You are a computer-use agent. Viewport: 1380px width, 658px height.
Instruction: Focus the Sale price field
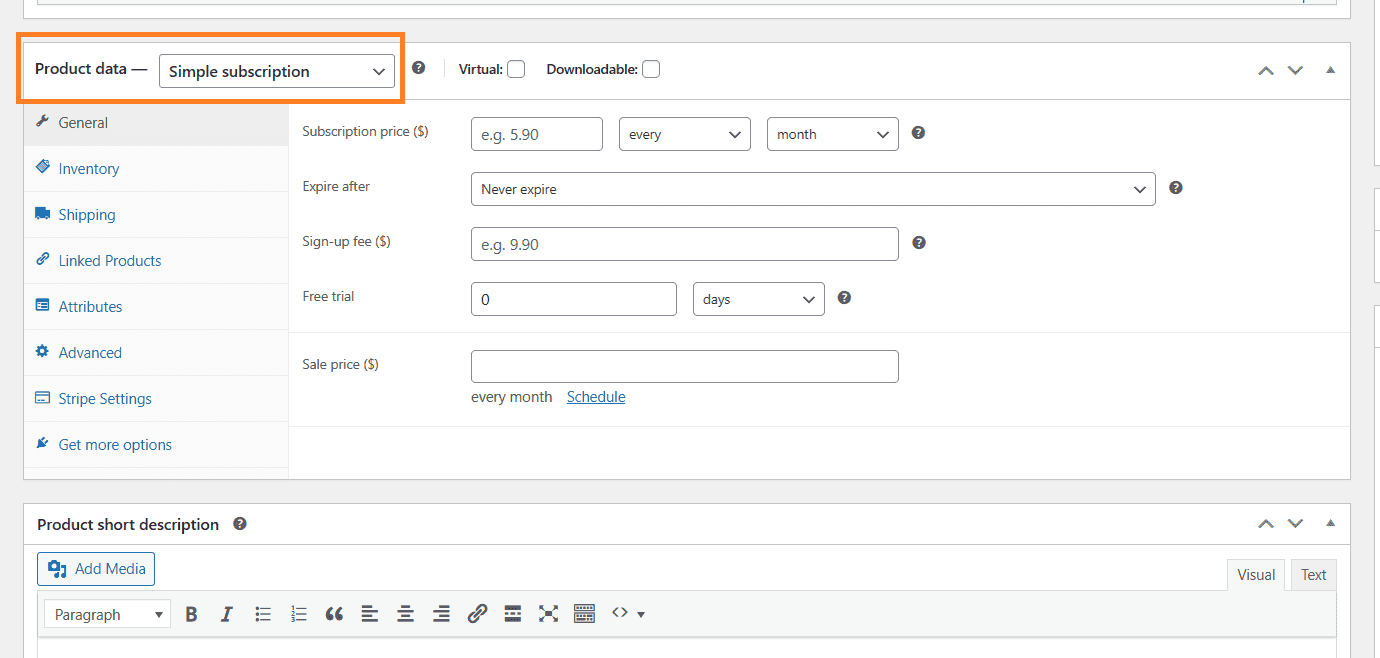click(685, 366)
